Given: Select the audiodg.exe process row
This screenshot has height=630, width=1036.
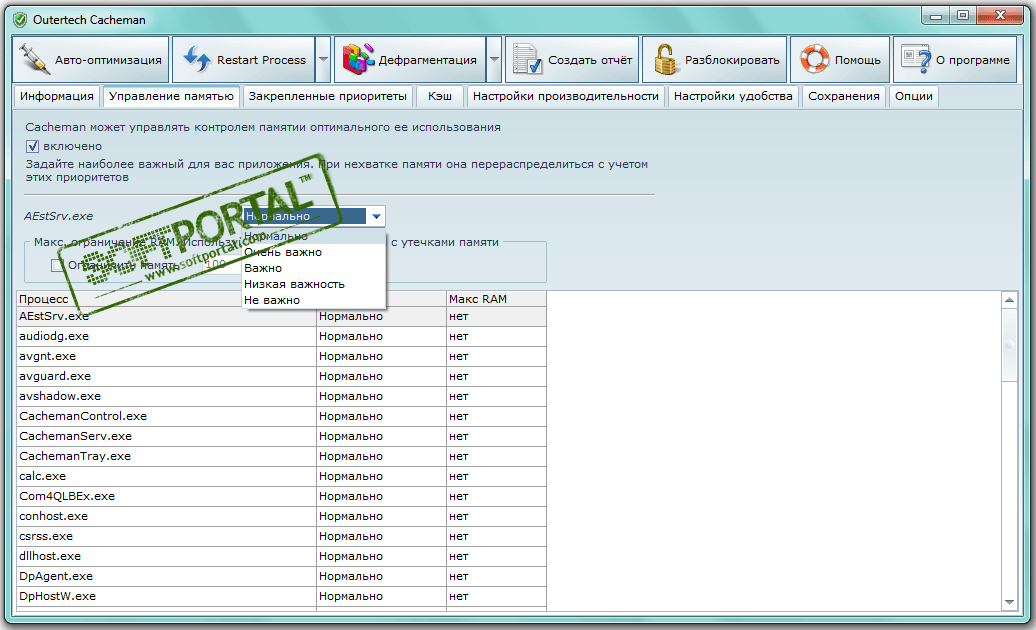Looking at the screenshot, I should 281,336.
